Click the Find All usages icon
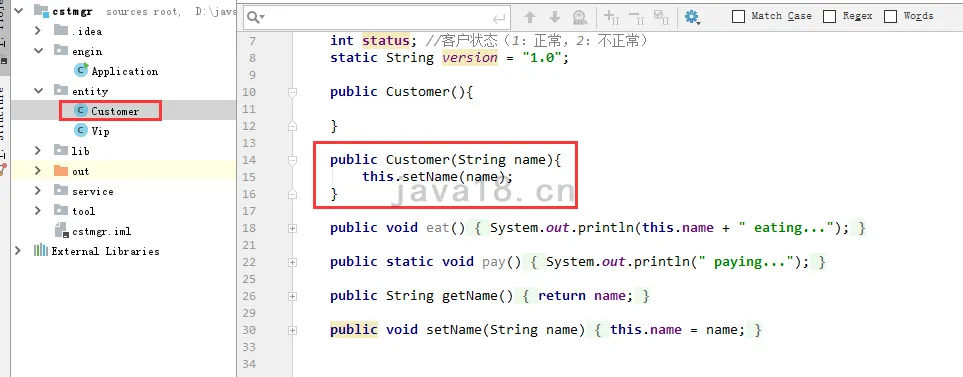Image resolution: width=963 pixels, height=377 pixels. point(580,17)
